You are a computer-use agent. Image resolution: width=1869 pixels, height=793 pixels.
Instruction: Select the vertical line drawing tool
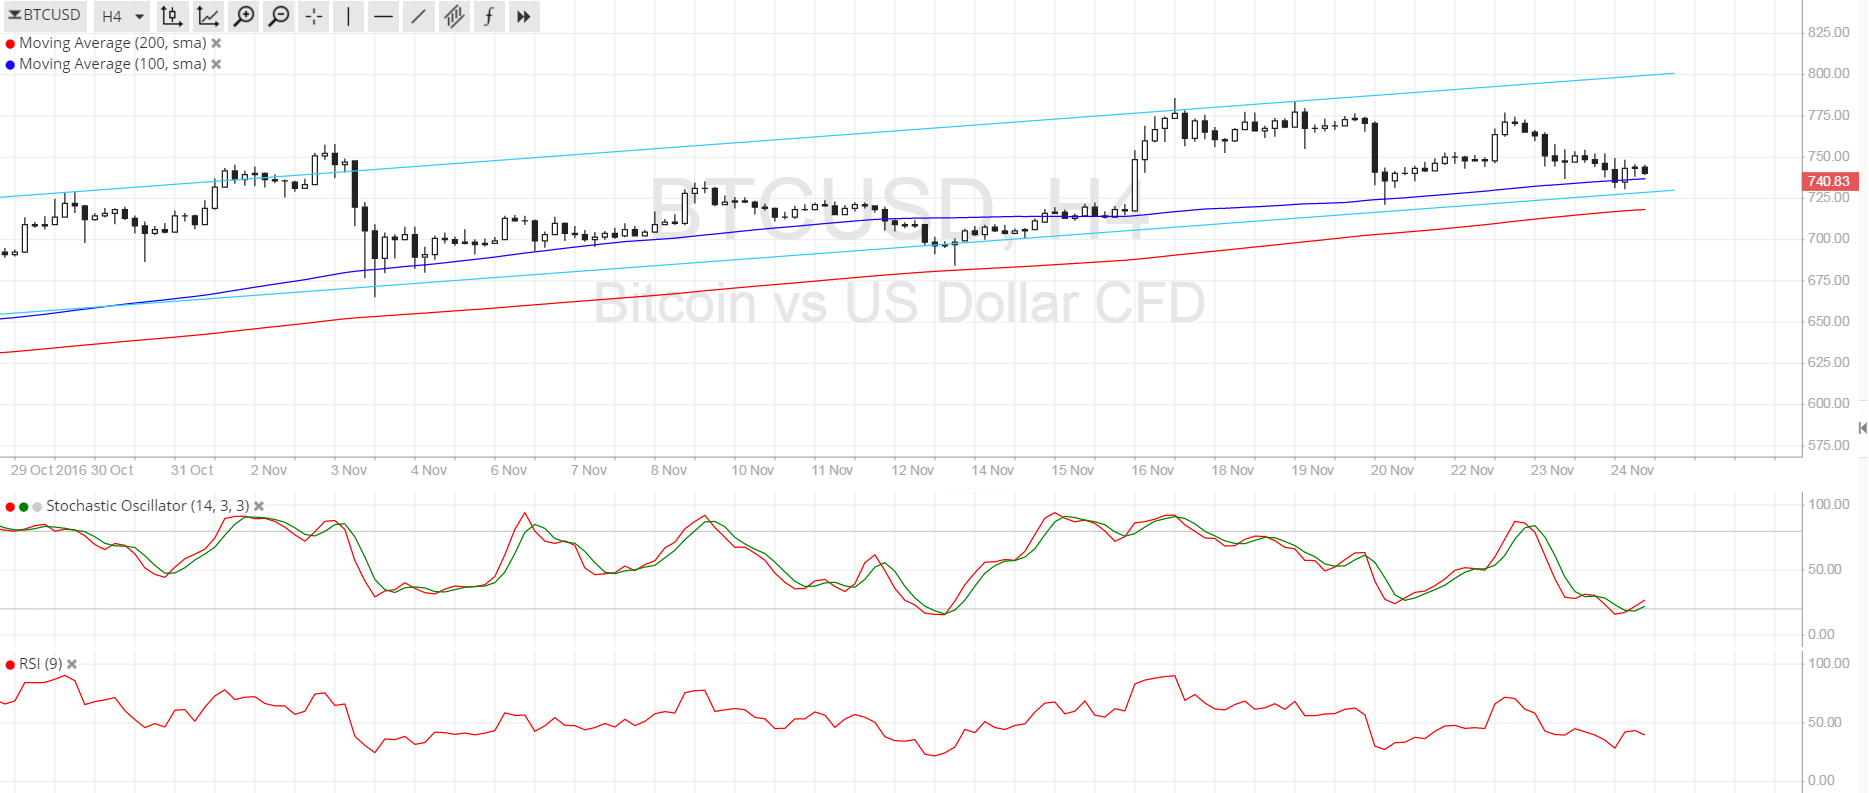[x=348, y=16]
